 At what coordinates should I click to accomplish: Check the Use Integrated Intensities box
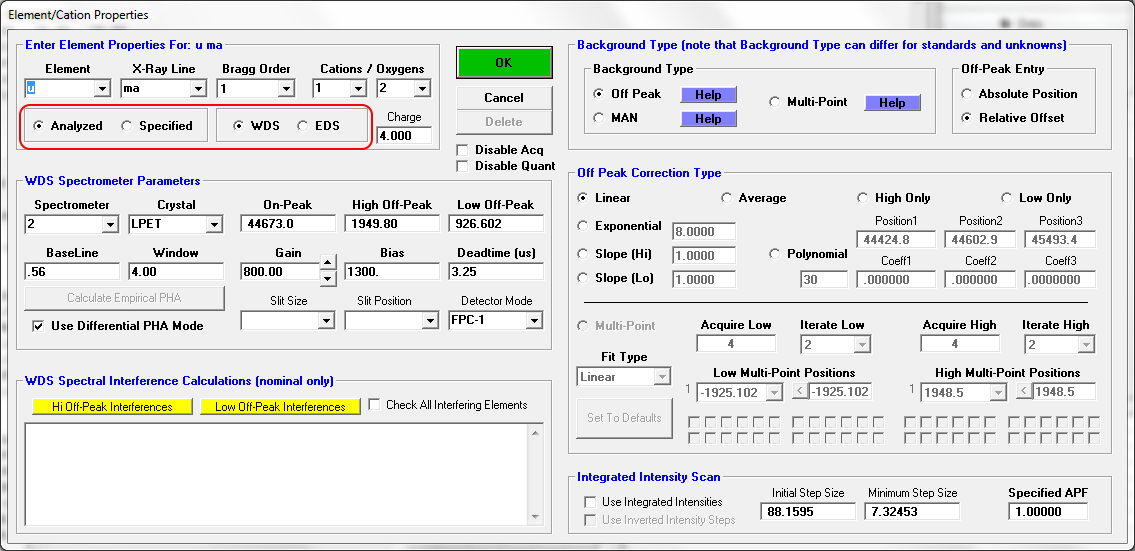(x=590, y=502)
